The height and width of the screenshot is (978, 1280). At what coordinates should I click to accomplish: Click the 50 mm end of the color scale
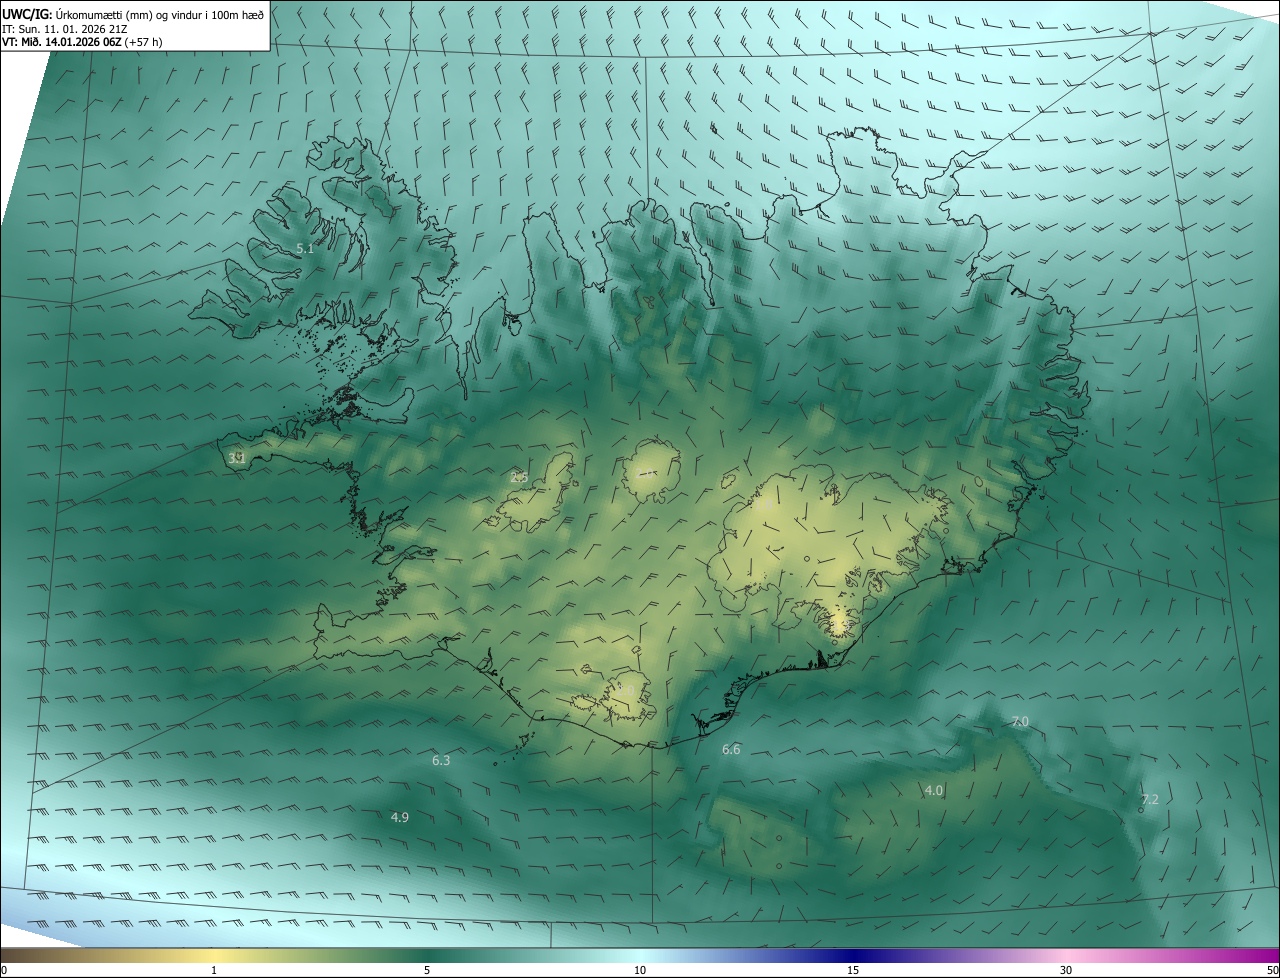pos(1272,970)
